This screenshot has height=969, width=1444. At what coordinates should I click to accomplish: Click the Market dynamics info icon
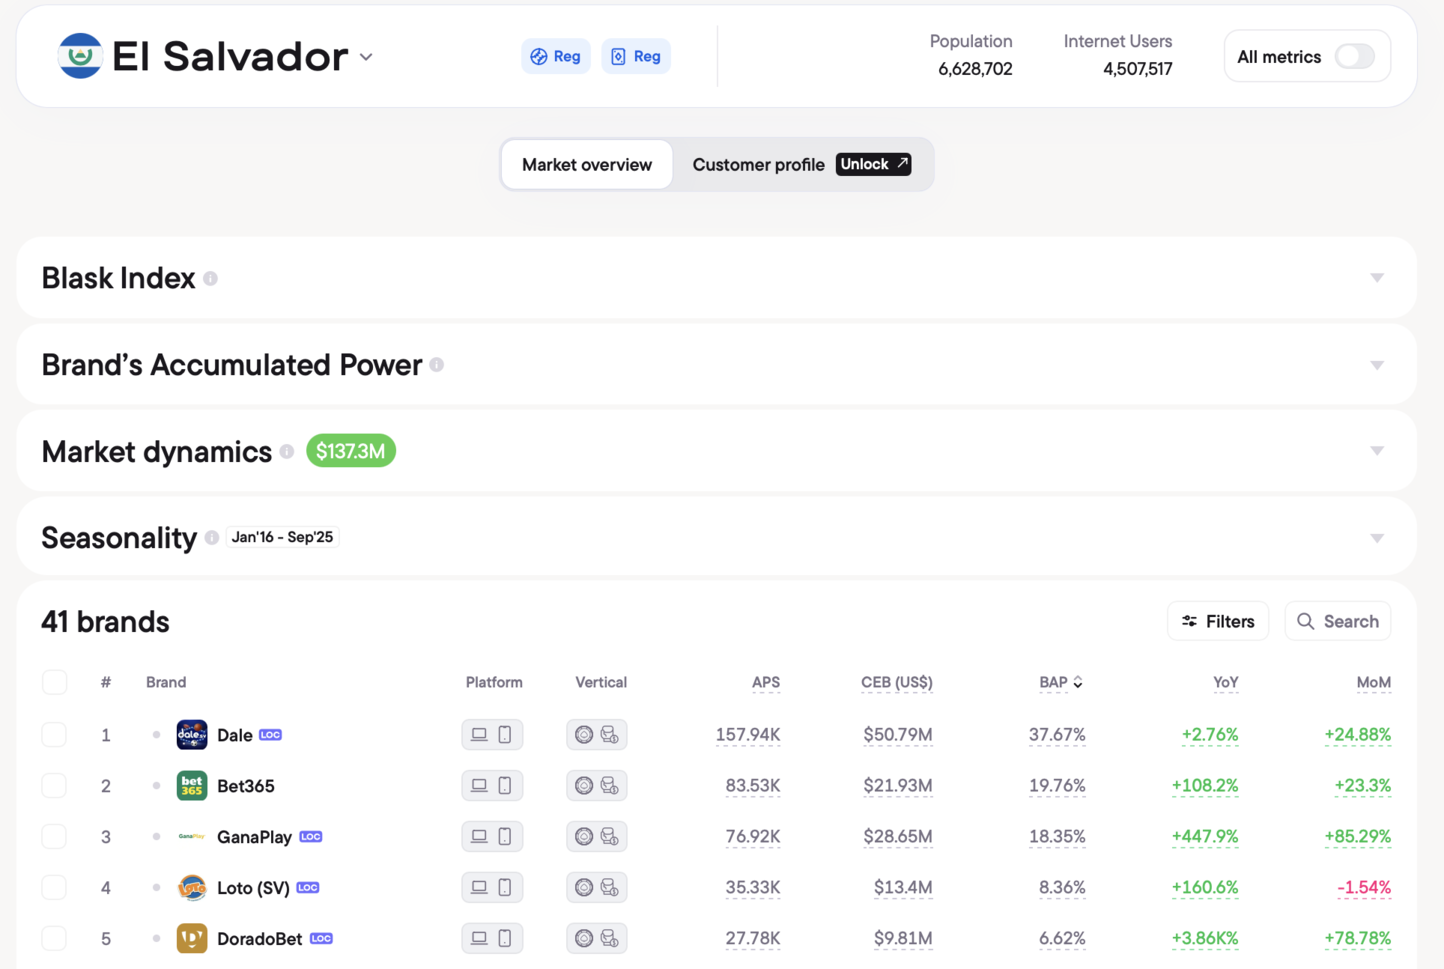[x=287, y=452]
